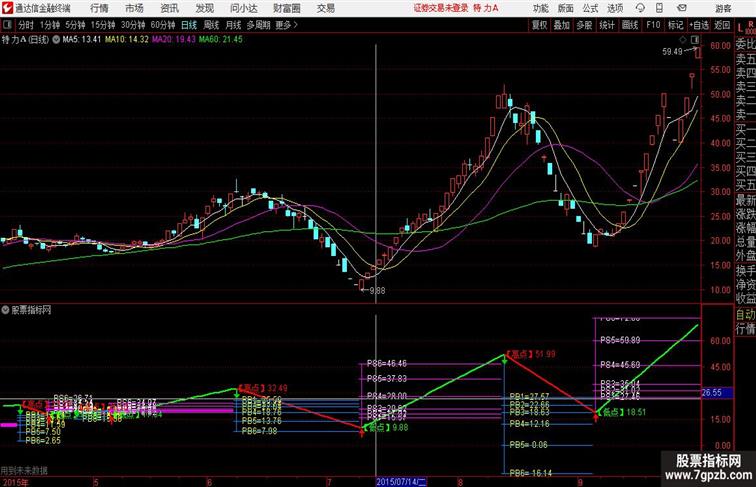The width and height of the screenshot is (756, 487).
Task: Click the 证券交易未登录 login notice
Action: coord(441,8)
